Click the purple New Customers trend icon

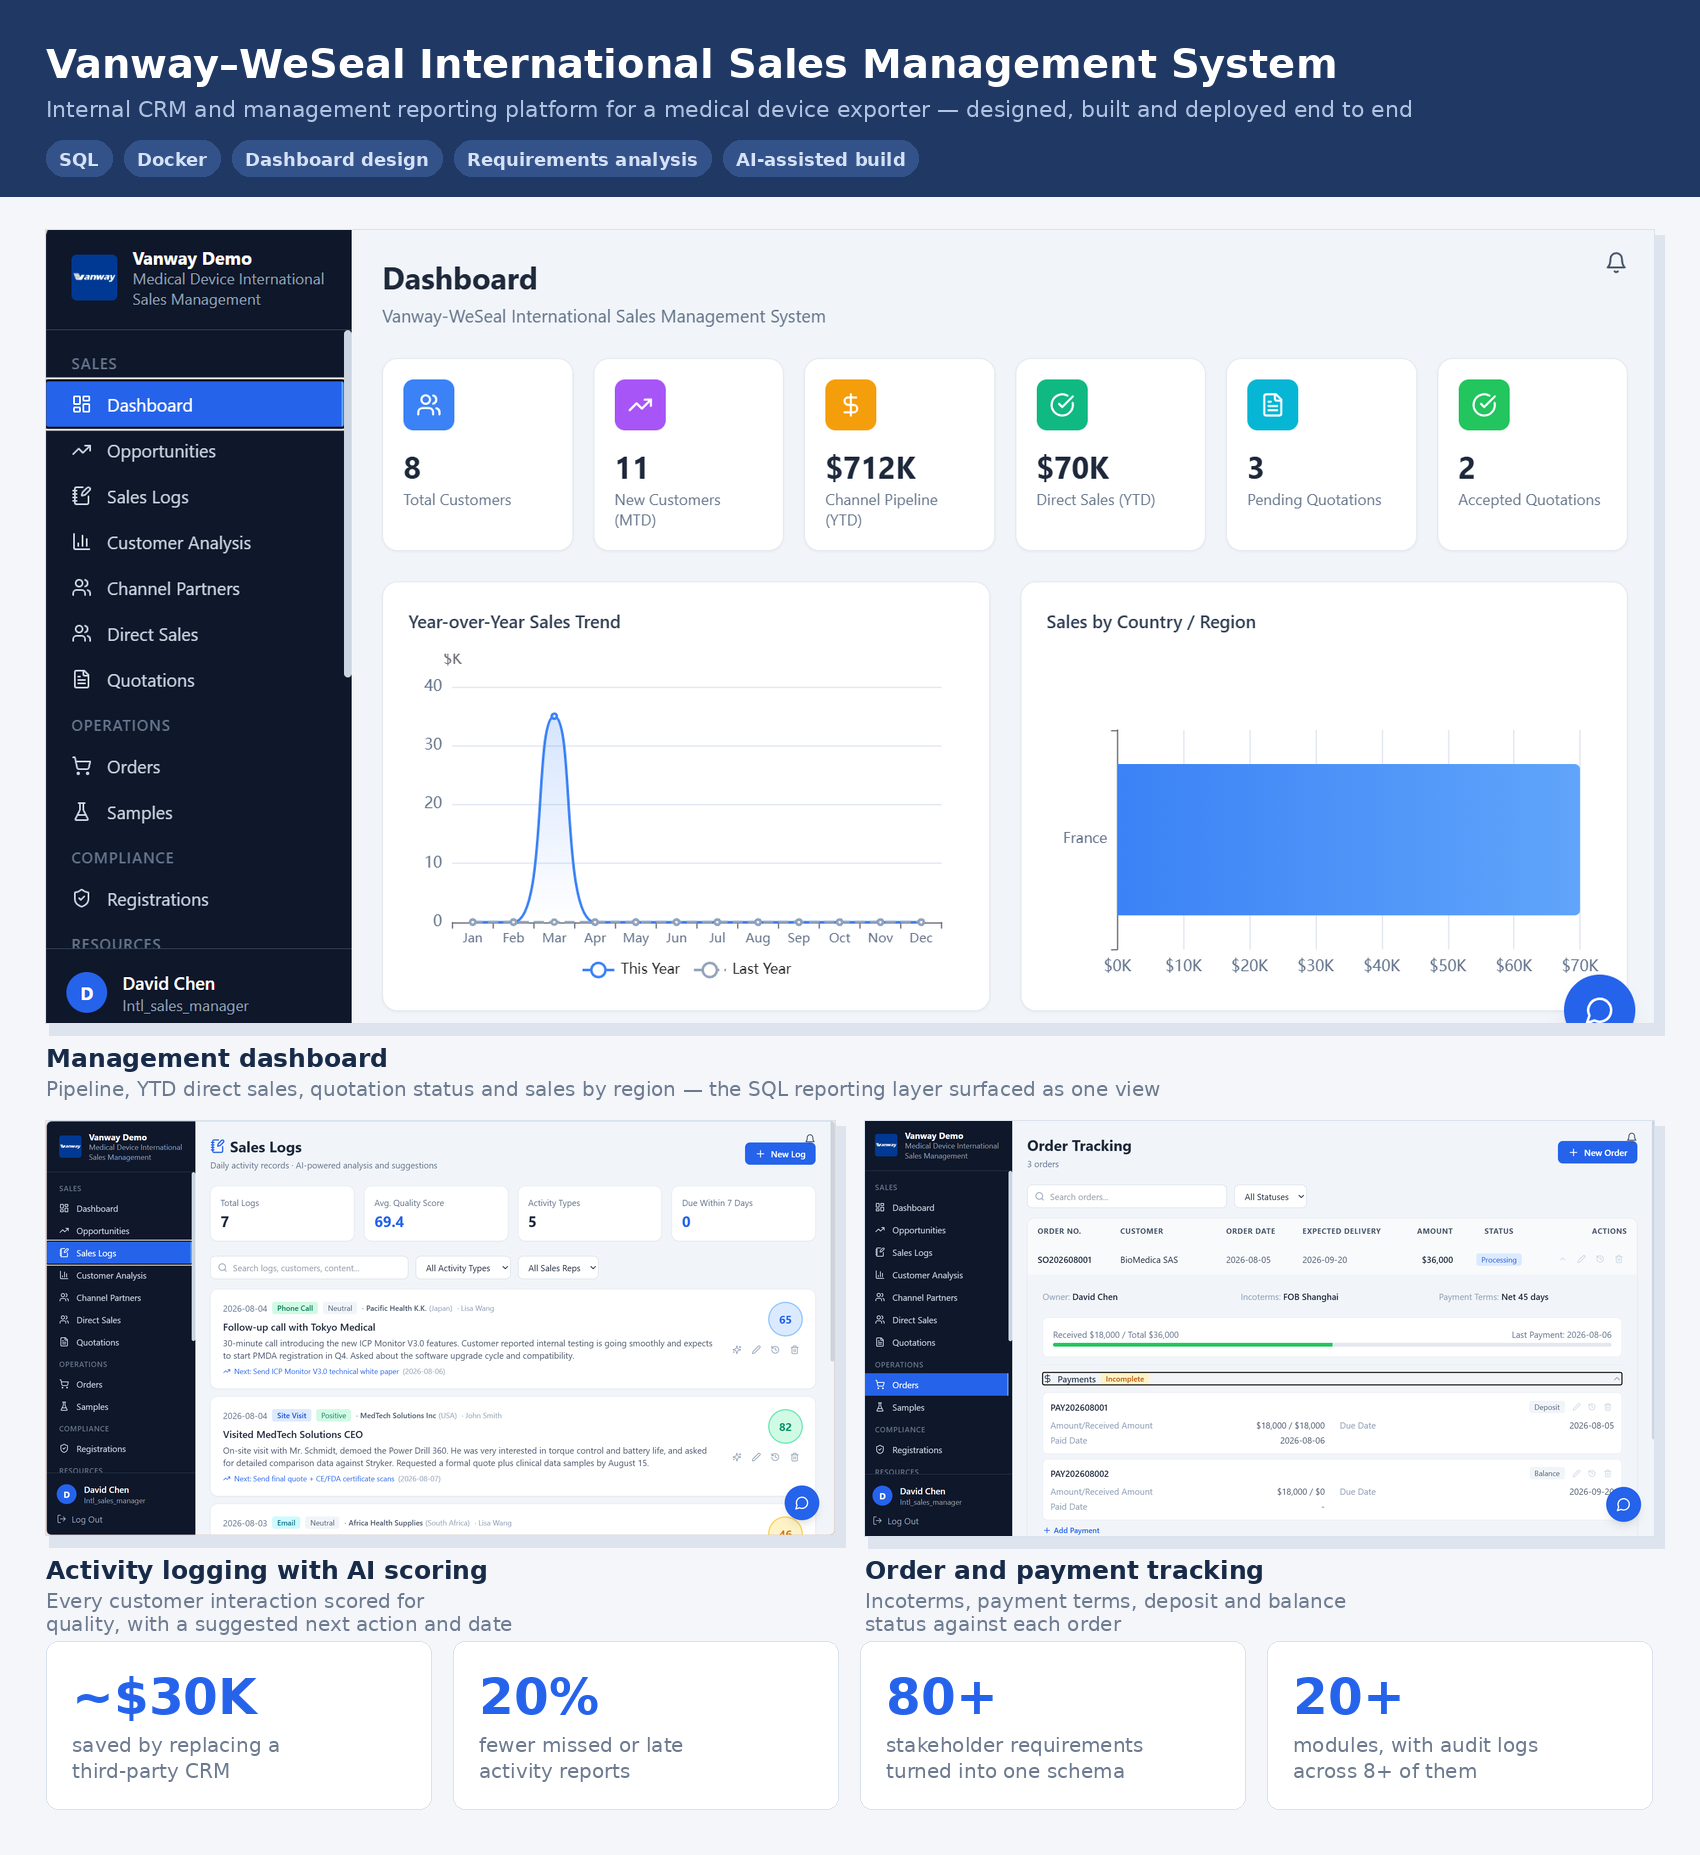[x=640, y=405]
